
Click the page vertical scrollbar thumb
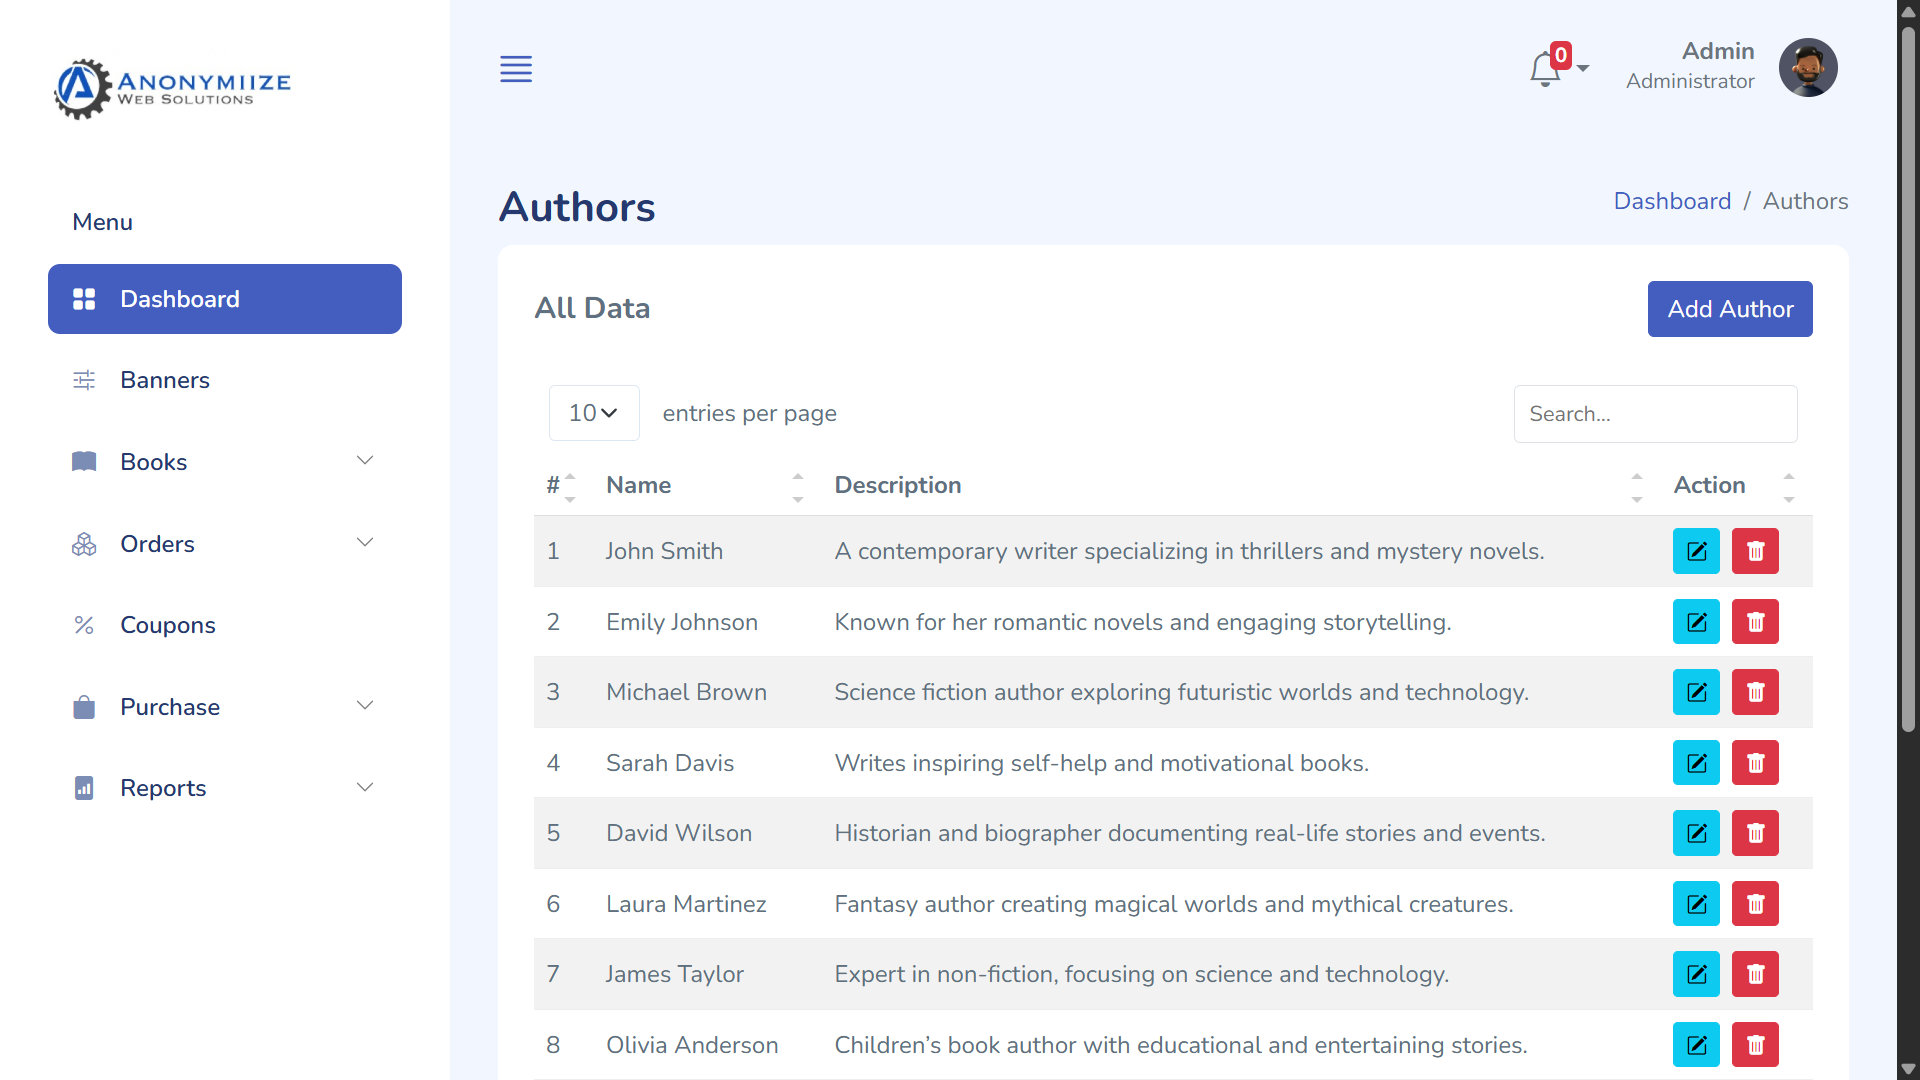[x=1908, y=380]
